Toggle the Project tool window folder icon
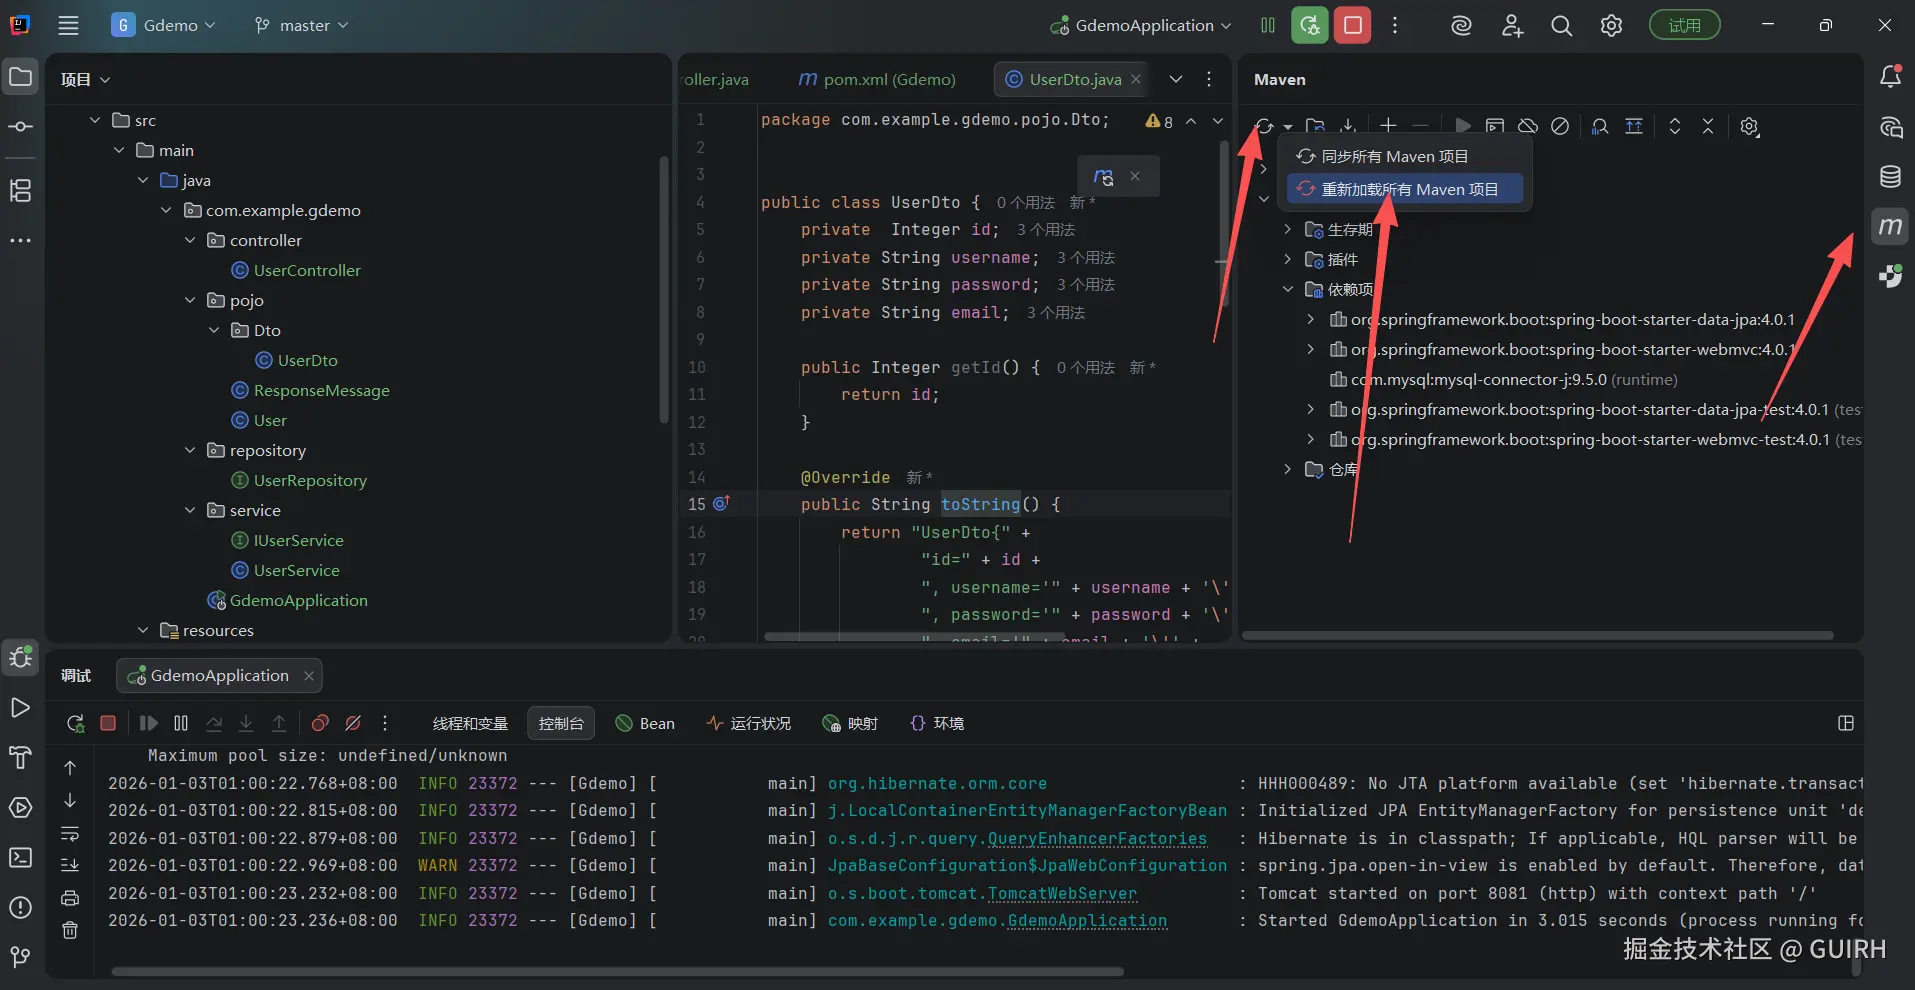This screenshot has width=1915, height=990. 20,77
